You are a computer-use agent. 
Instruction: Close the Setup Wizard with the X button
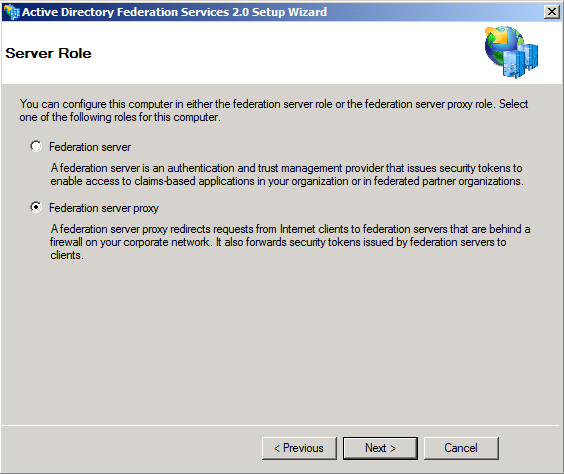pyautogui.click(x=552, y=12)
